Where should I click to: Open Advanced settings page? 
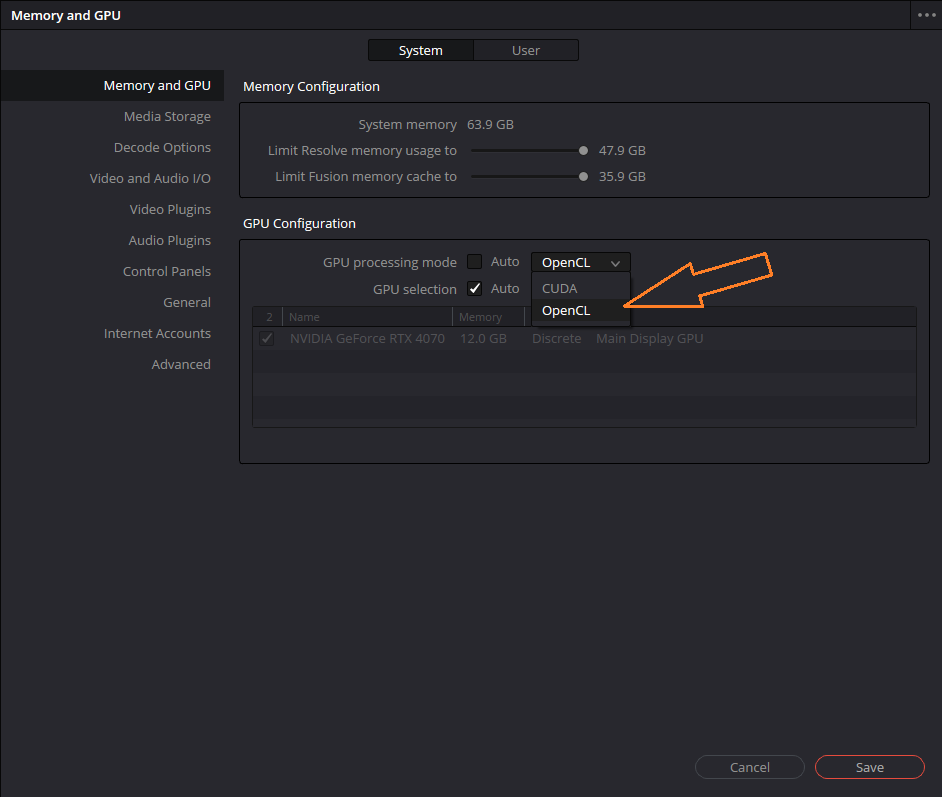[181, 365]
